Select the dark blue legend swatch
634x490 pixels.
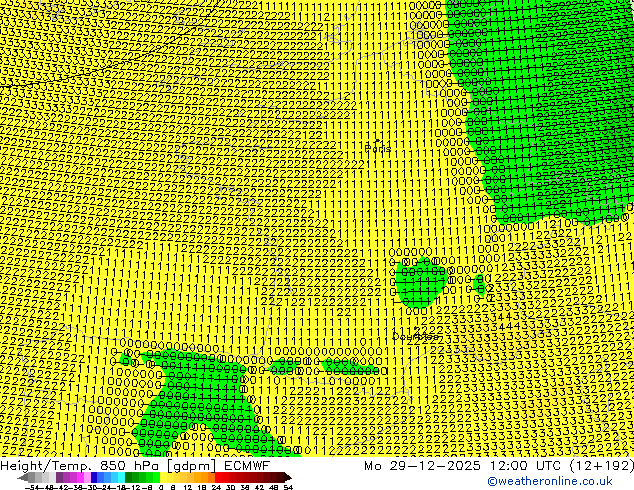(x=94, y=478)
